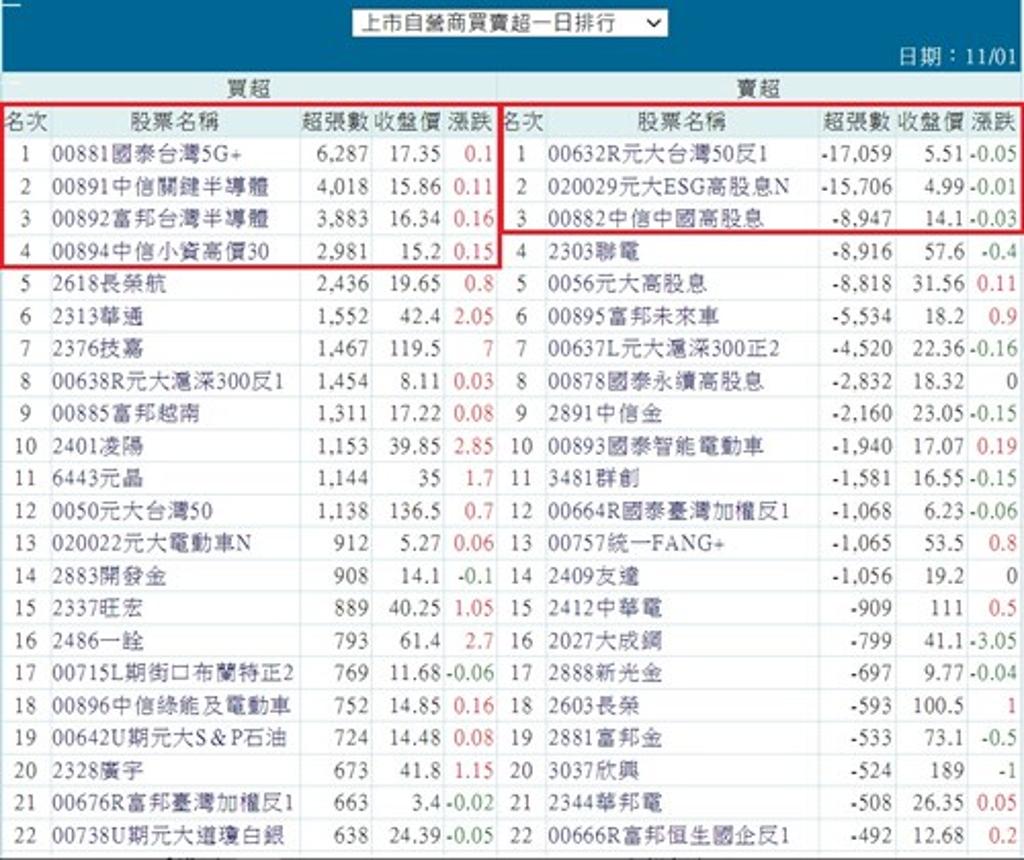Click the -3.05 change for 大成鋼
Image resolution: width=1024 pixels, height=860 pixels.
point(993,641)
